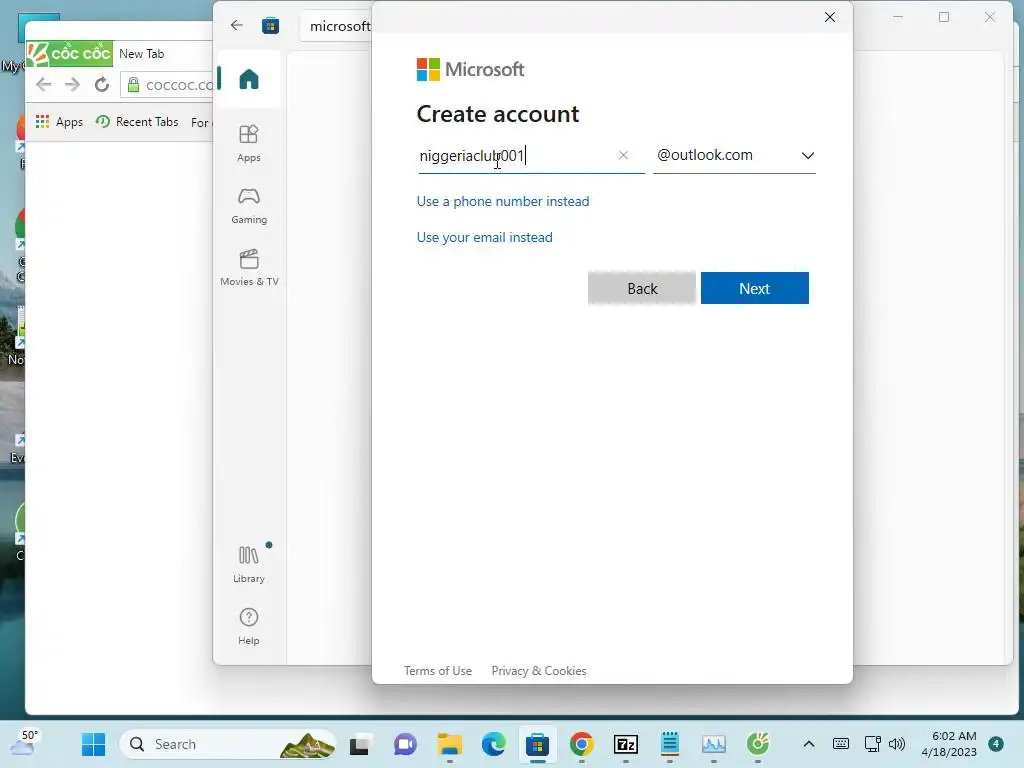The image size is (1024, 768).
Task: Open Privacy & Cookies link
Action: 539,671
